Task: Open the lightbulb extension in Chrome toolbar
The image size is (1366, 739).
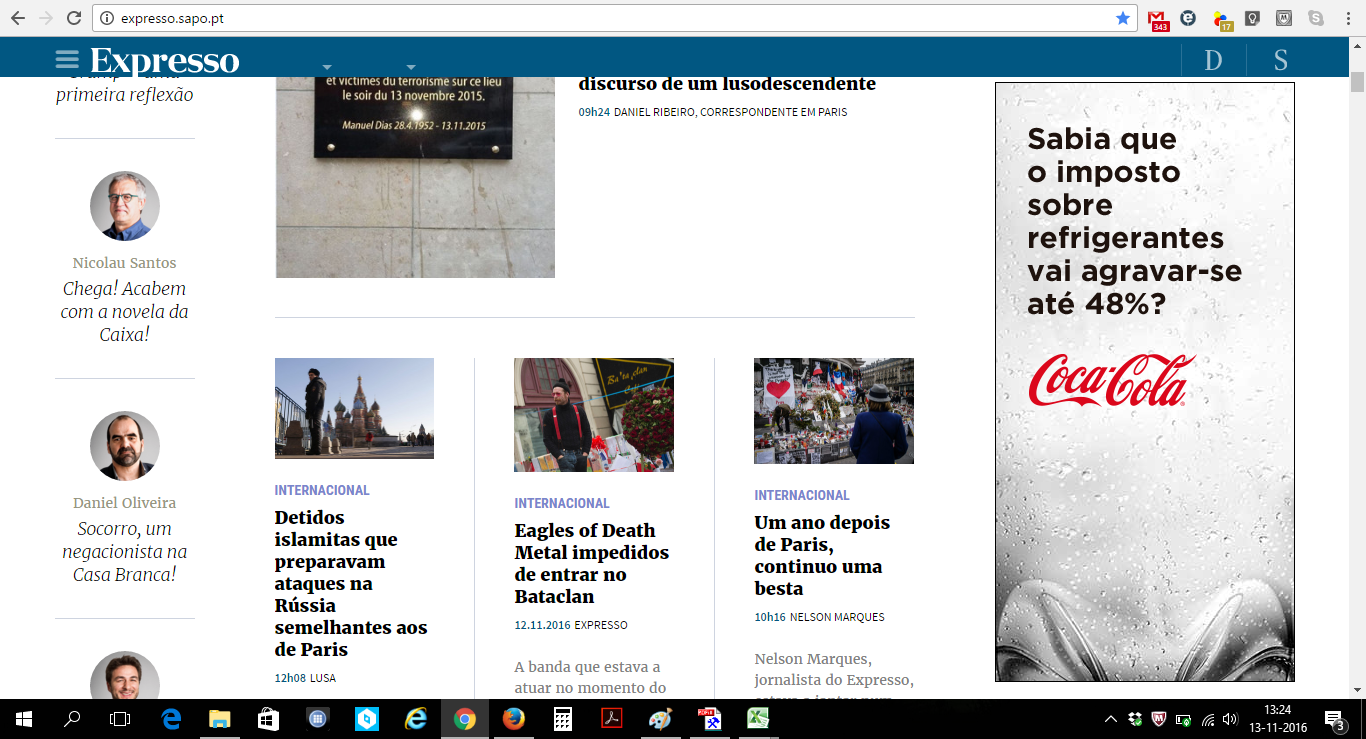Action: (1252, 18)
